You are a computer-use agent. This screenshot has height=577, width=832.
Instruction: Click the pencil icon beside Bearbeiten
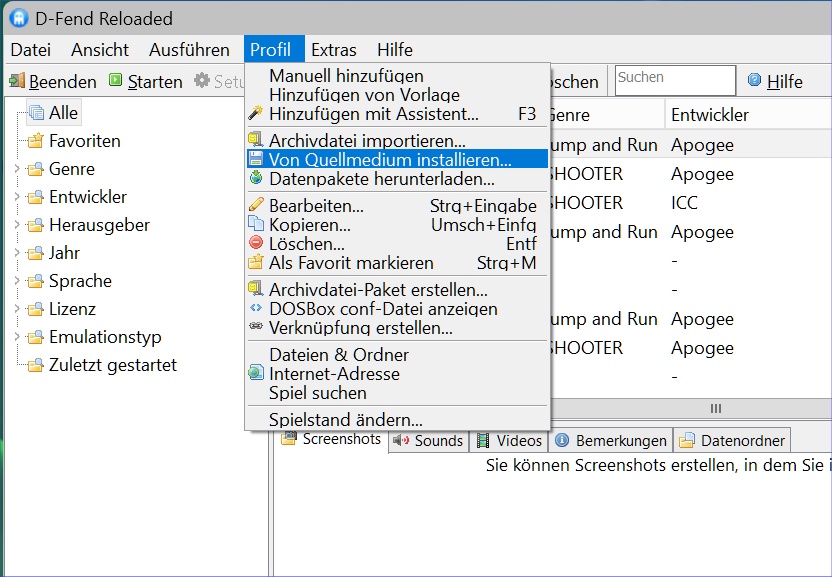tap(256, 204)
